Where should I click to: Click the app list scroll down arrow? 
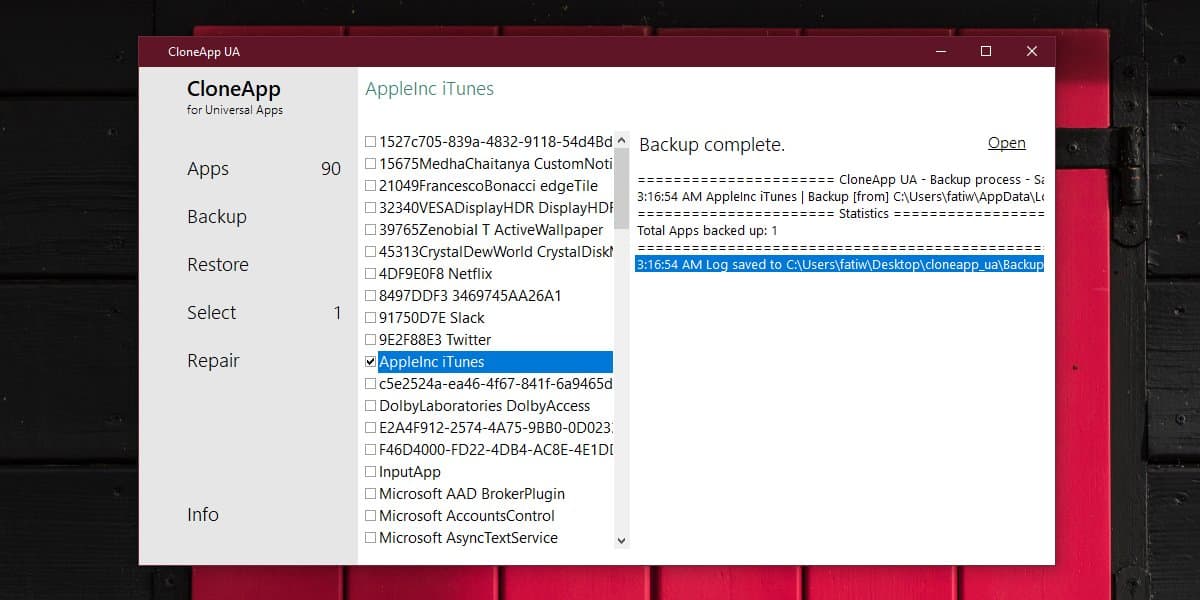(621, 540)
